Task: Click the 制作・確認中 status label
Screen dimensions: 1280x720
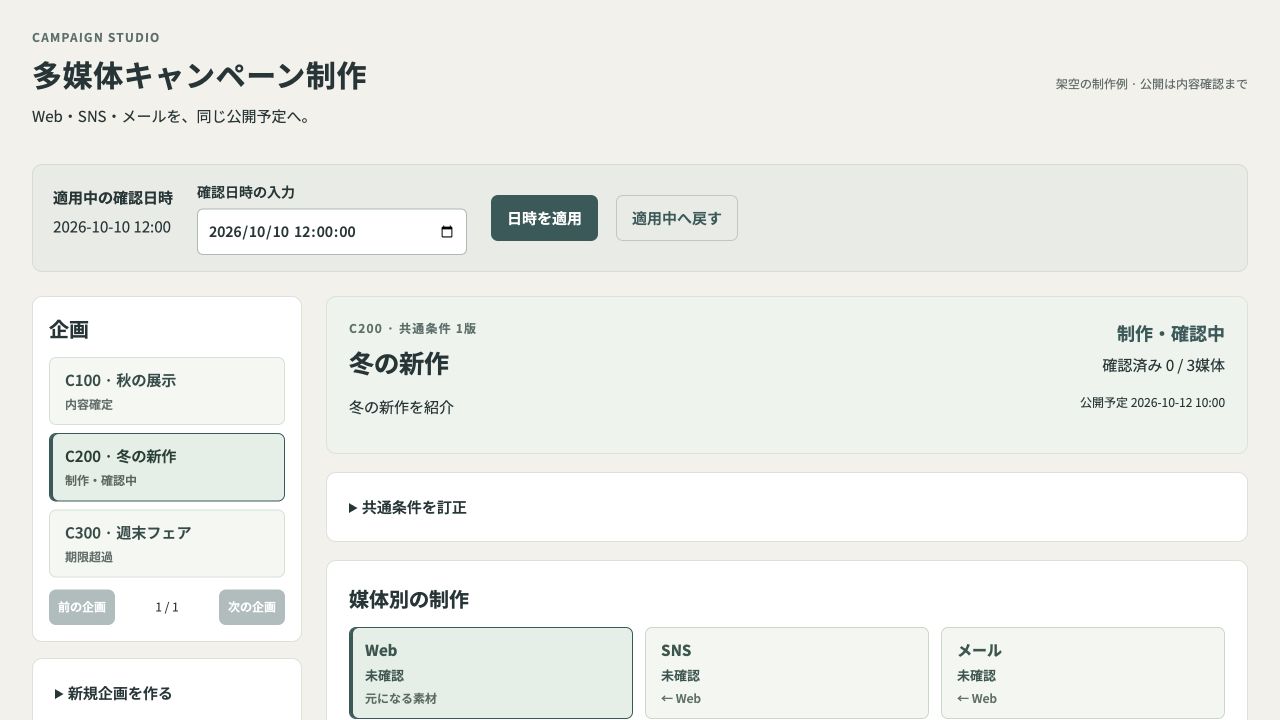Action: (x=1171, y=333)
